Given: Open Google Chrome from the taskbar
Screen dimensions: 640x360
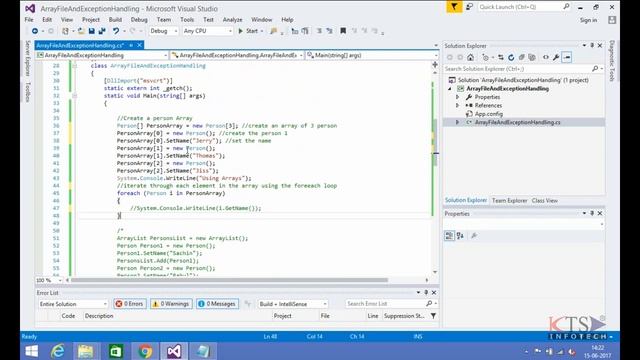Looking at the screenshot, I should point(145,351).
